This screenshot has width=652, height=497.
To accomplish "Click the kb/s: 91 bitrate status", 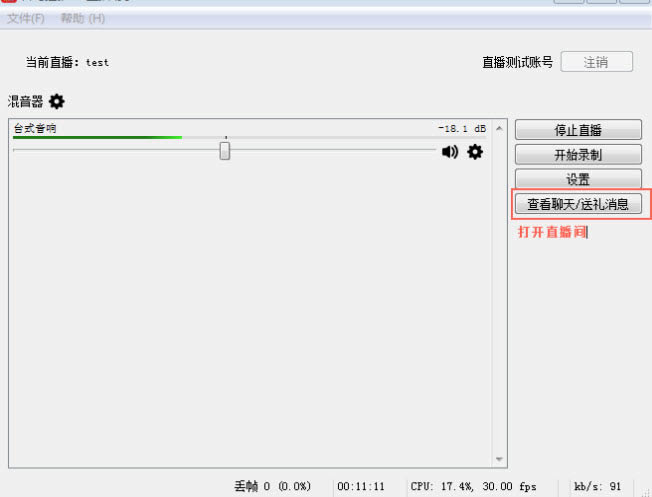I will pyautogui.click(x=597, y=486).
